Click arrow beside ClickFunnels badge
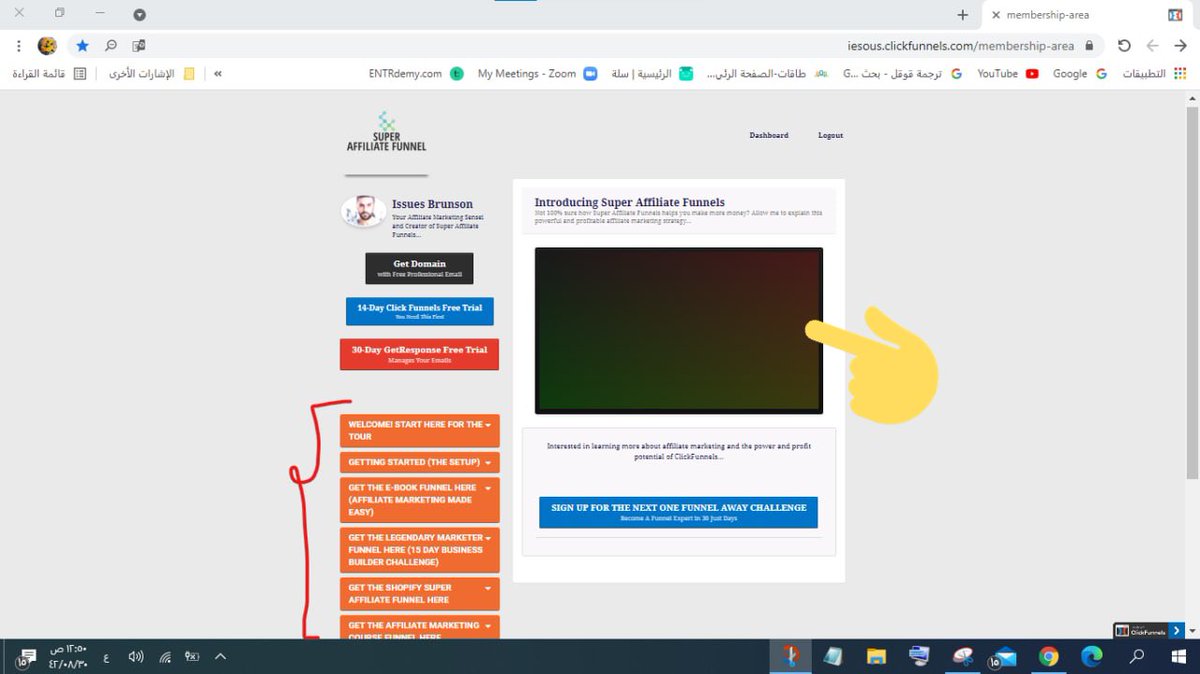The width and height of the screenshot is (1200, 674). (x=1177, y=630)
